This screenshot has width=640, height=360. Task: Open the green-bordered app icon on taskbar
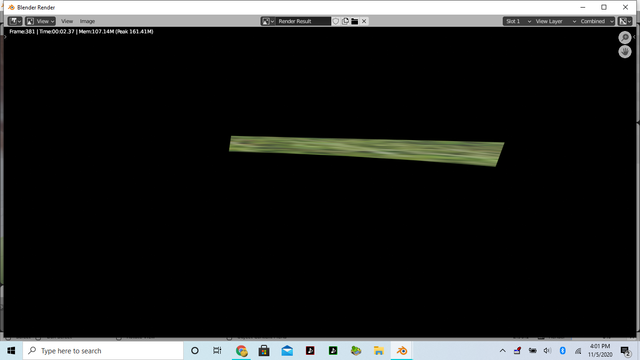(x=333, y=351)
